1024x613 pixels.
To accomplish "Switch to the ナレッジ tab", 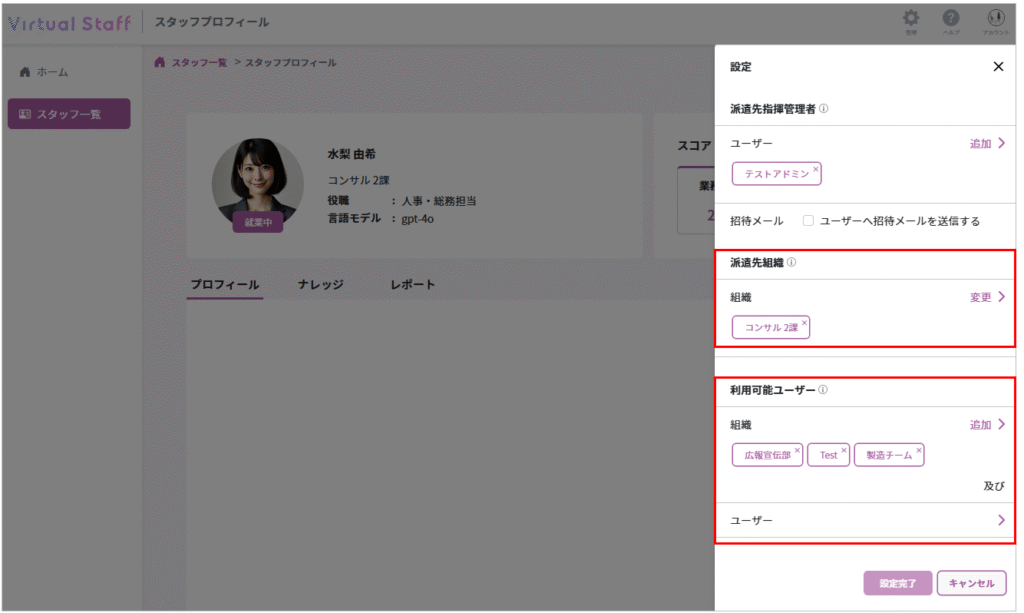I will (320, 285).
